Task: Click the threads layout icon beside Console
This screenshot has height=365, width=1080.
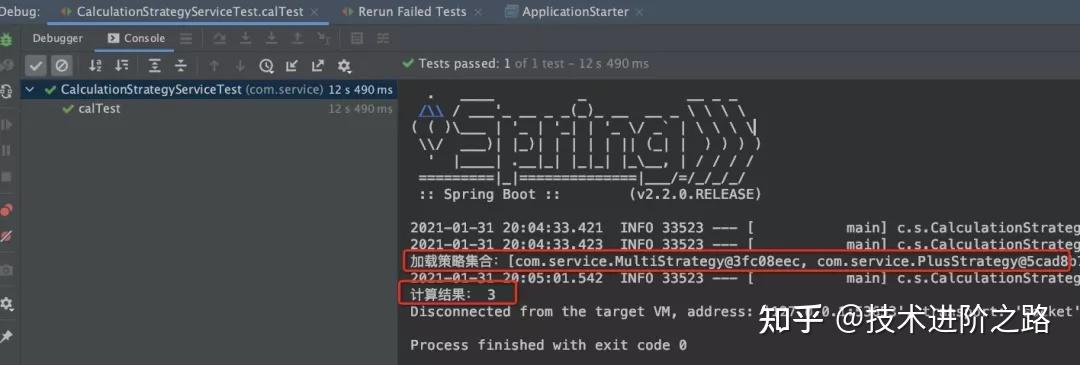Action: tap(185, 39)
